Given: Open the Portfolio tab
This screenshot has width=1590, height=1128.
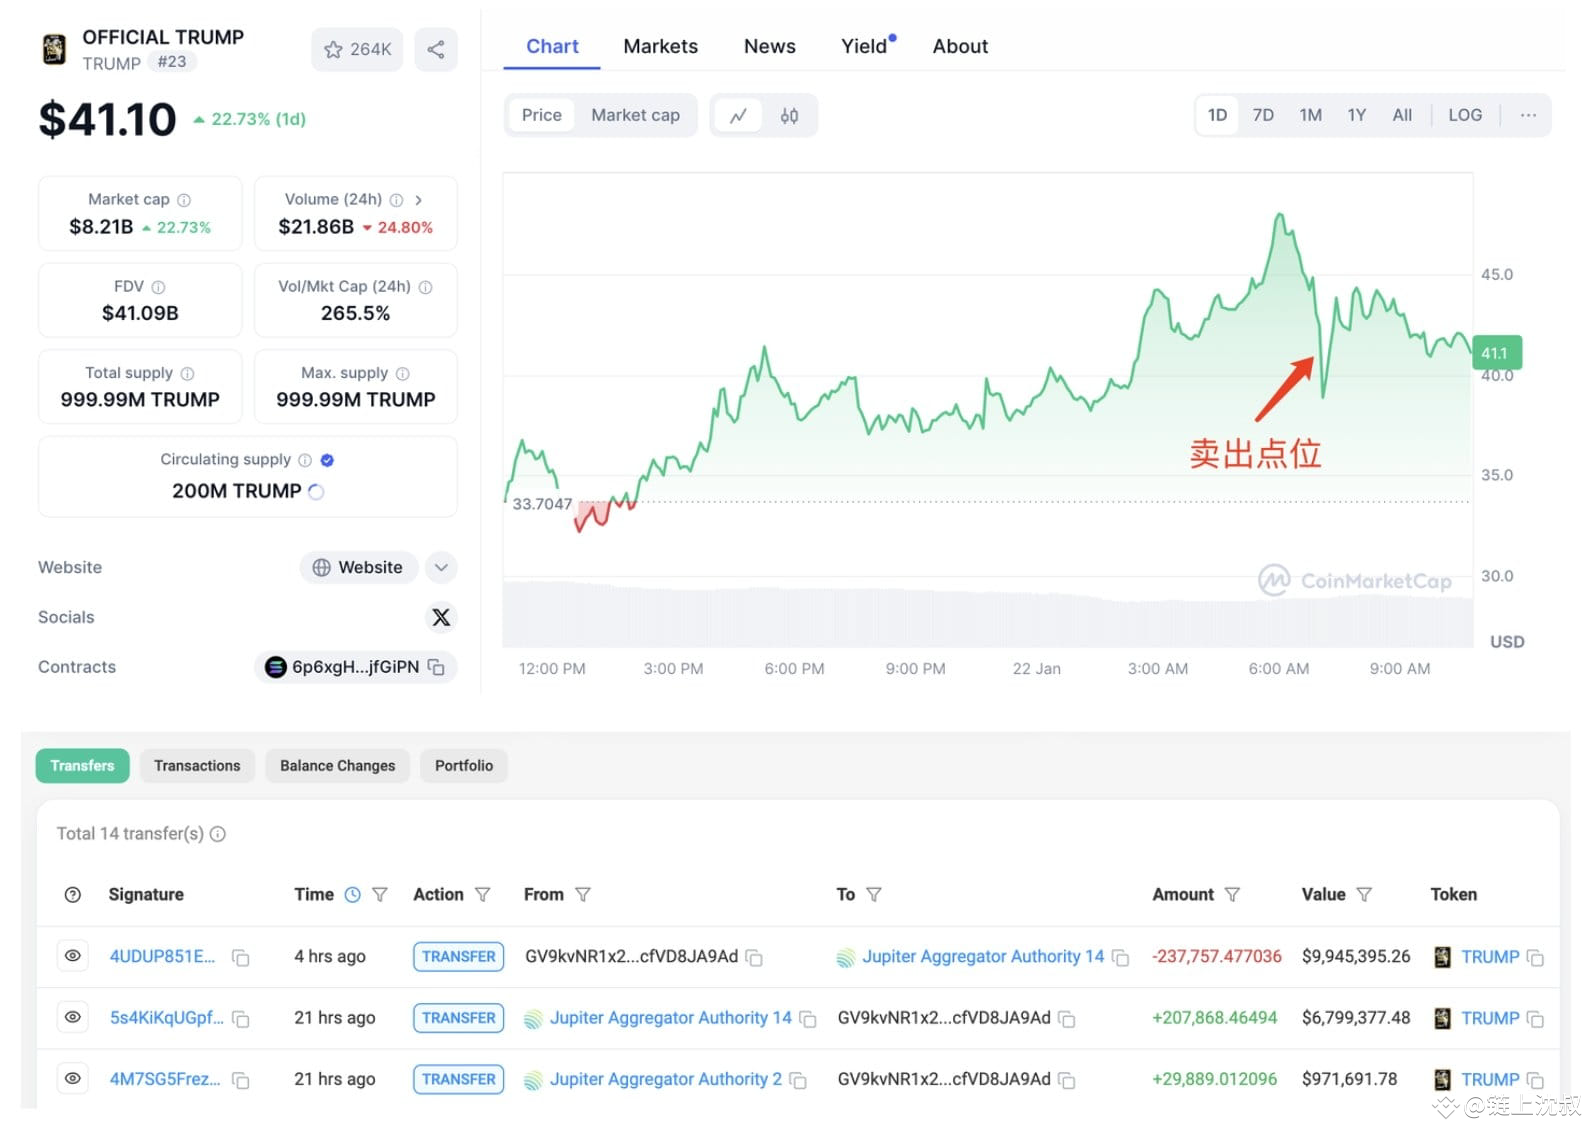Looking at the screenshot, I should (x=464, y=766).
